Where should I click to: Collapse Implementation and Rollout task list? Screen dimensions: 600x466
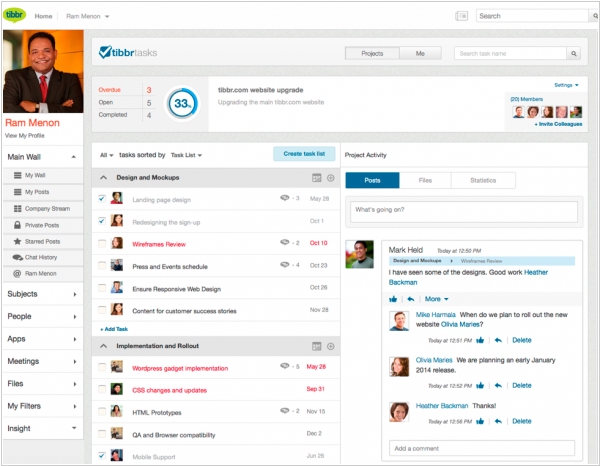click(103, 346)
